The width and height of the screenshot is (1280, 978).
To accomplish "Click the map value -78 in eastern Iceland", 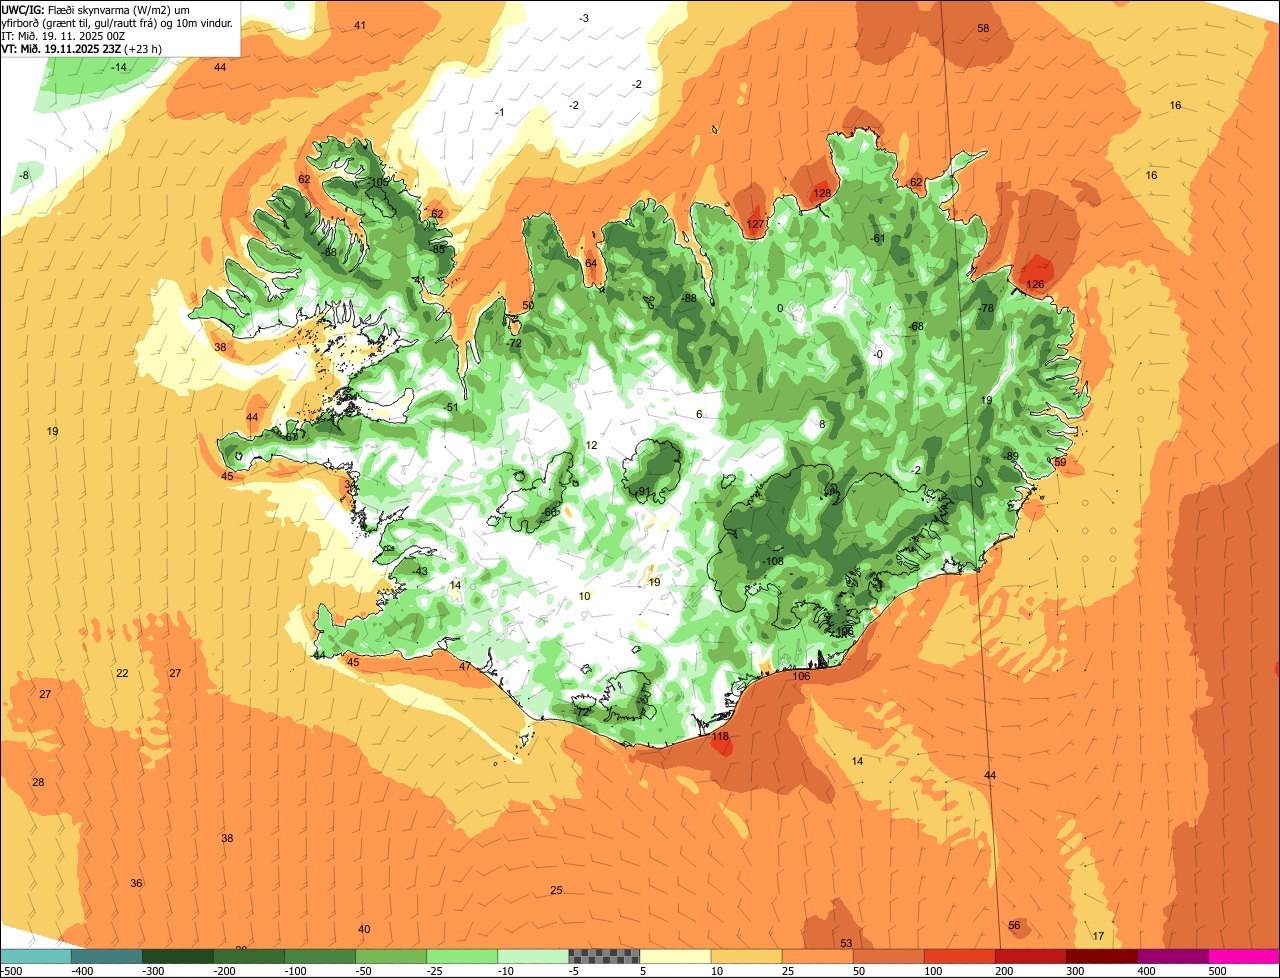I will 986,308.
